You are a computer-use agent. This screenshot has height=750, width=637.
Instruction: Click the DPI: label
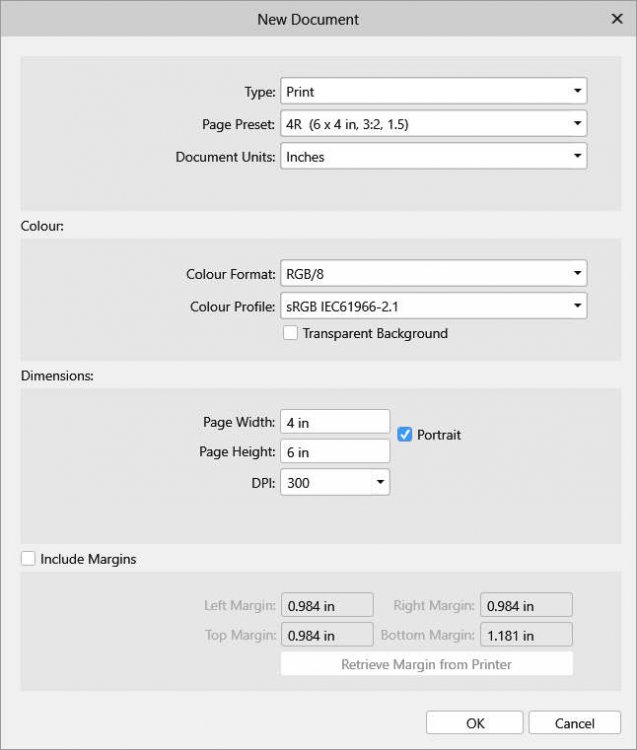click(x=263, y=483)
